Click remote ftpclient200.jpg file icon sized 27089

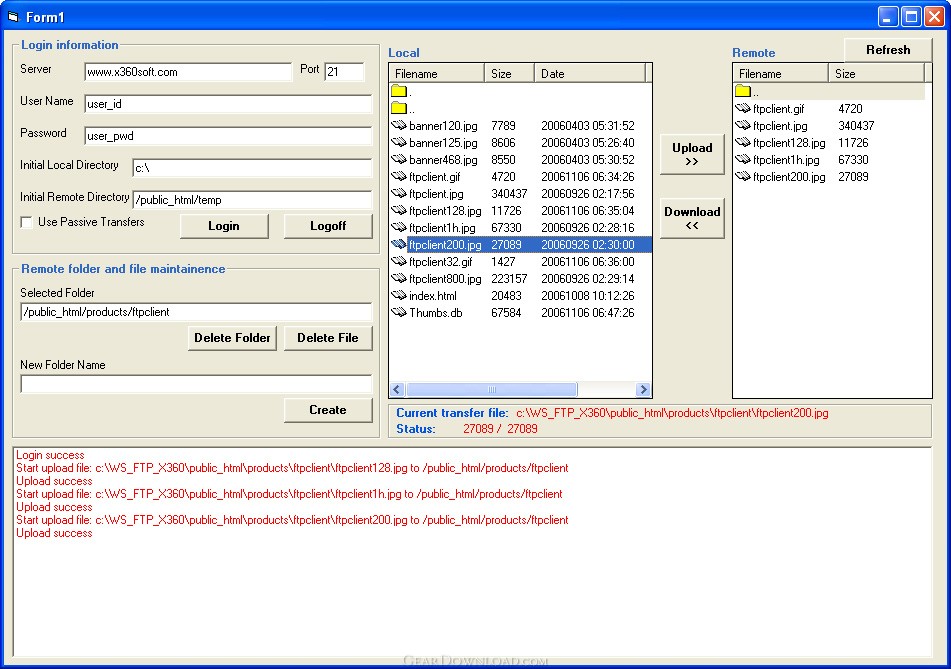pos(742,176)
